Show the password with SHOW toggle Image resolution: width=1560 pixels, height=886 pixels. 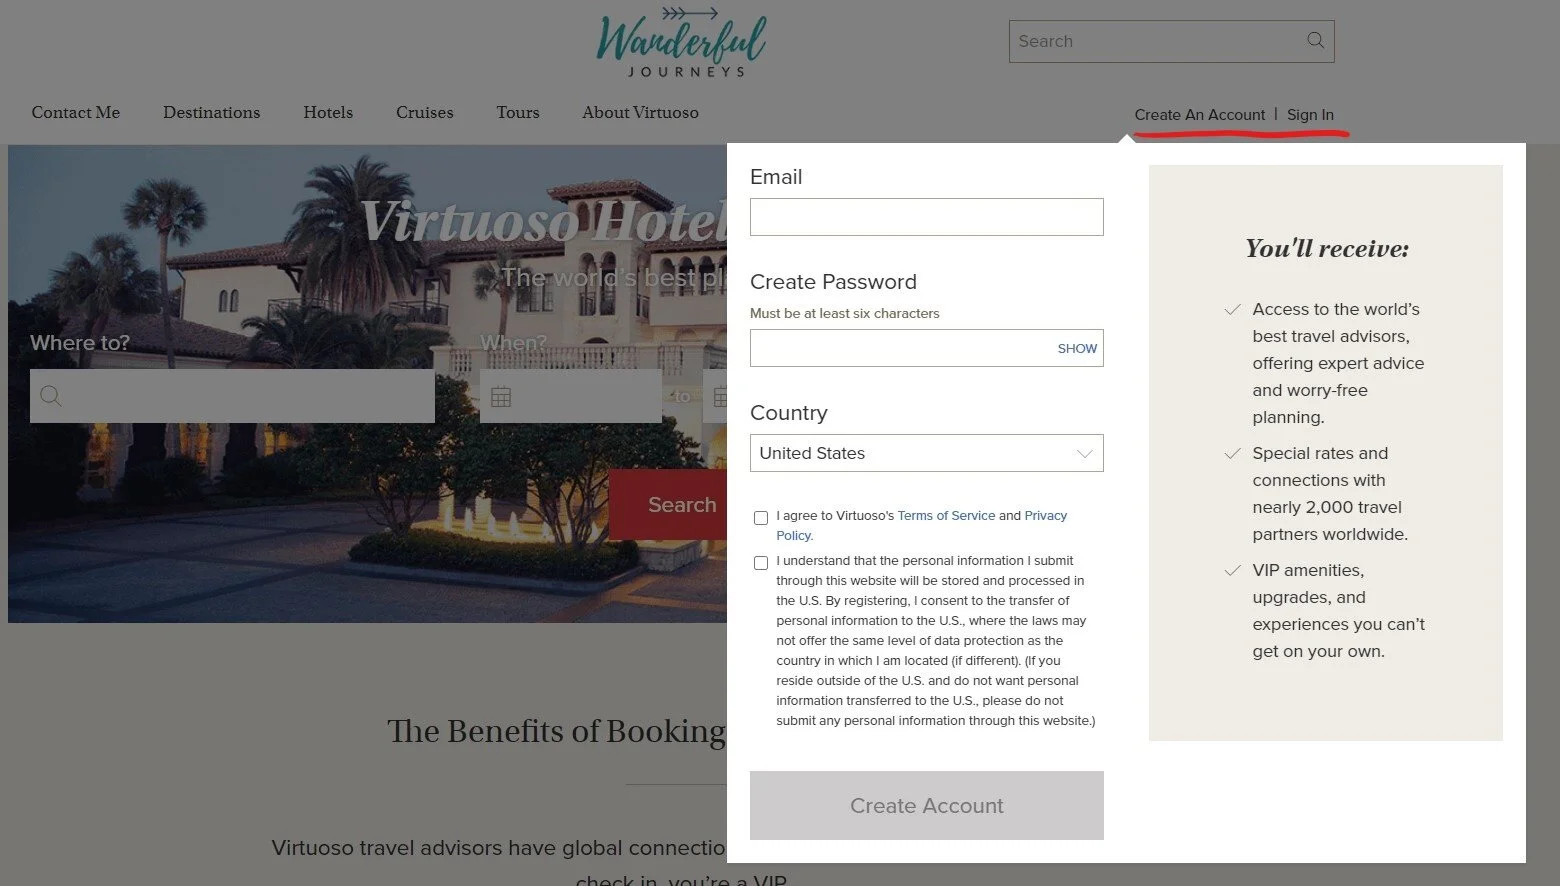coord(1077,348)
